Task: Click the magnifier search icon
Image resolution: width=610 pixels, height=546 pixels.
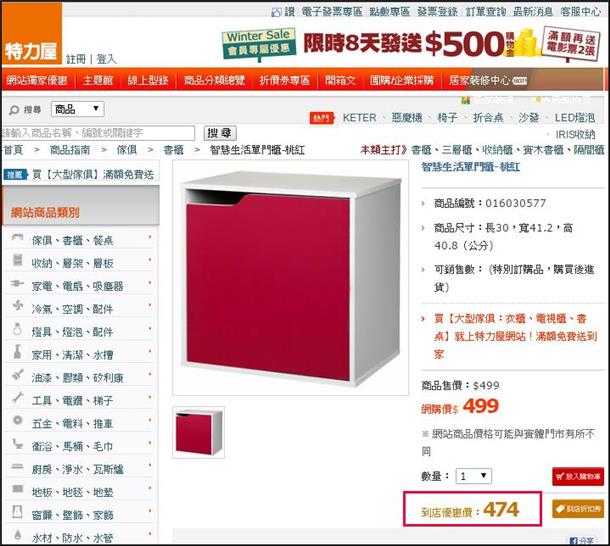Action: (14, 110)
